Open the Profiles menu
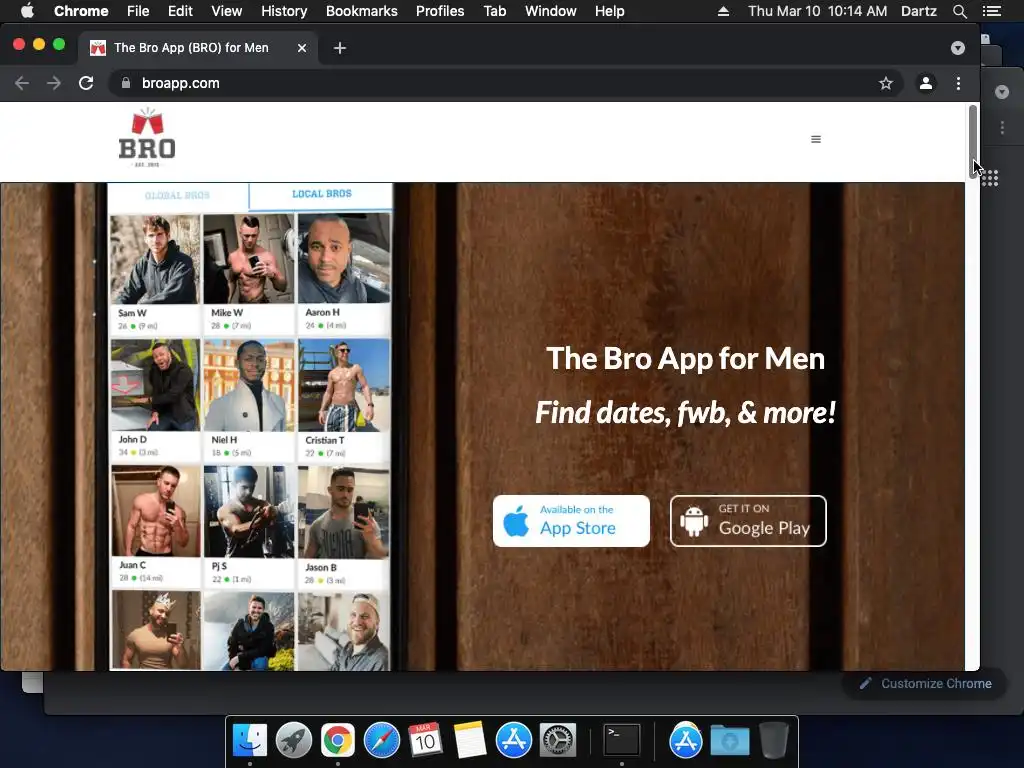The image size is (1024, 768). 440,11
